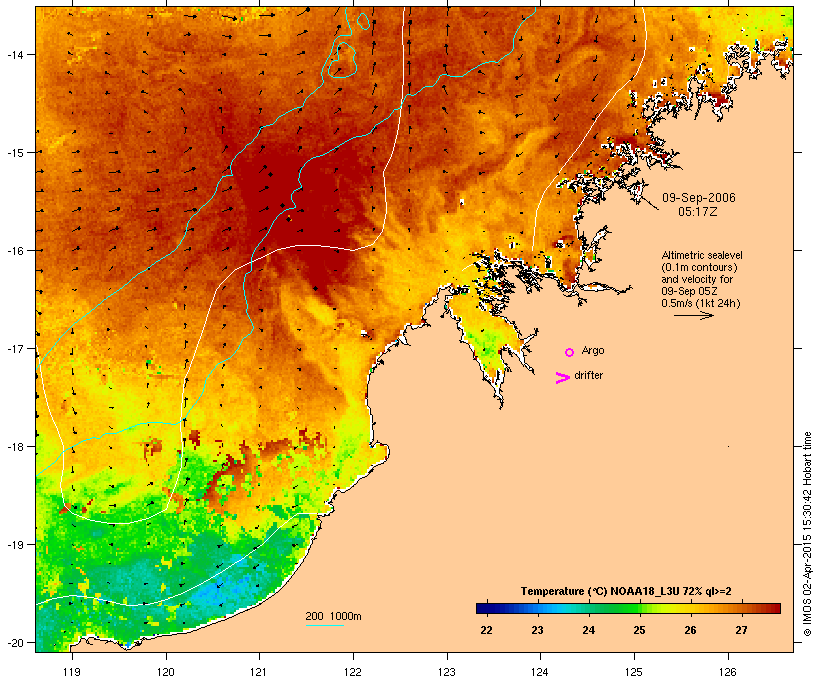Click the colorbar value 25

point(639,630)
